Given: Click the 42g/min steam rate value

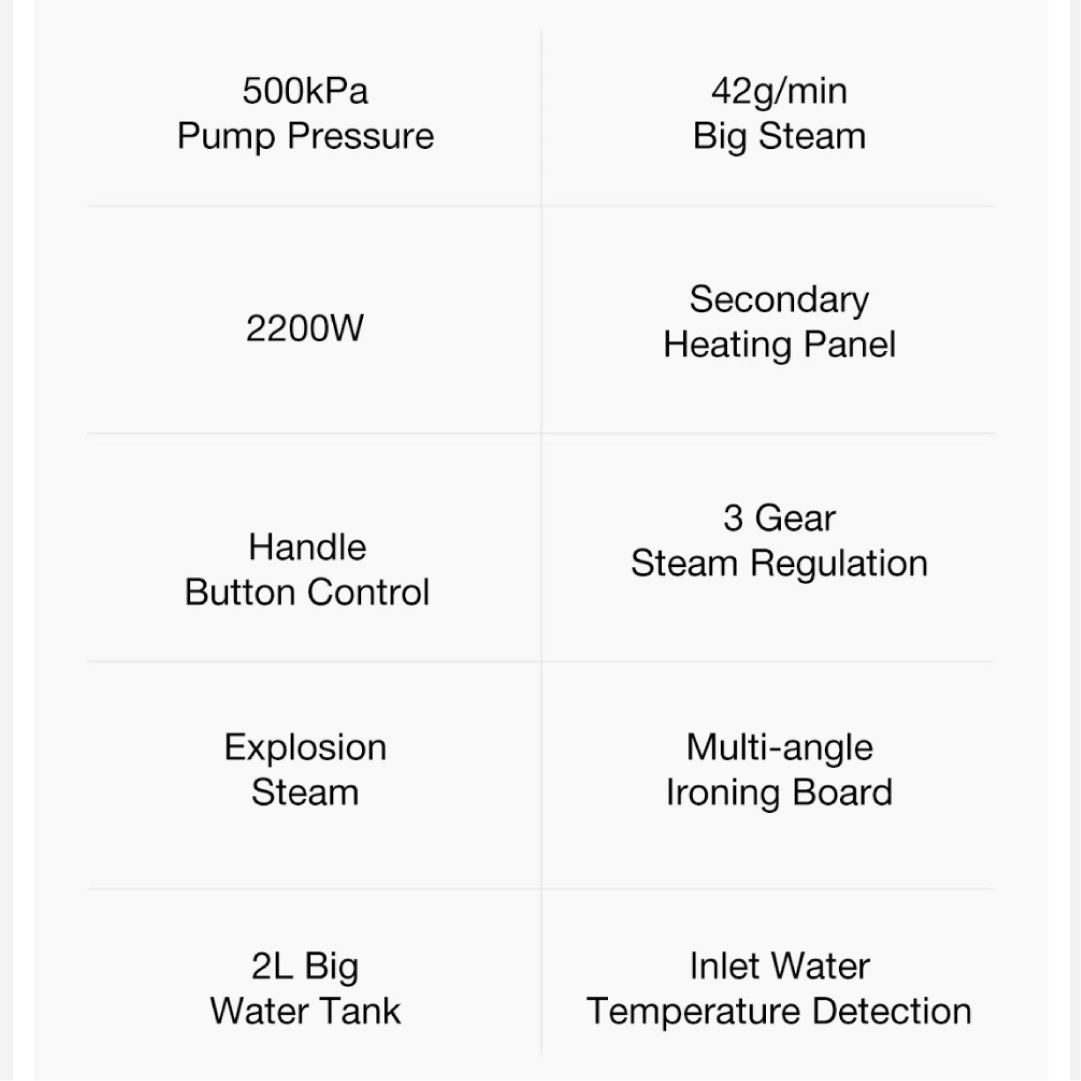Looking at the screenshot, I should click(x=779, y=91).
